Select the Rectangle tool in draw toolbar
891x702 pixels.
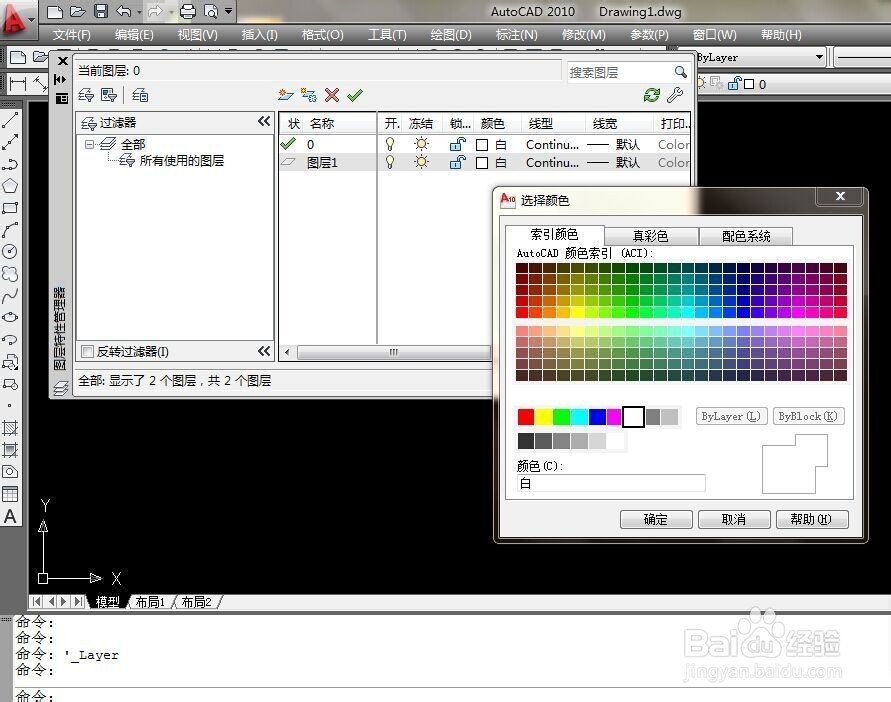point(10,208)
